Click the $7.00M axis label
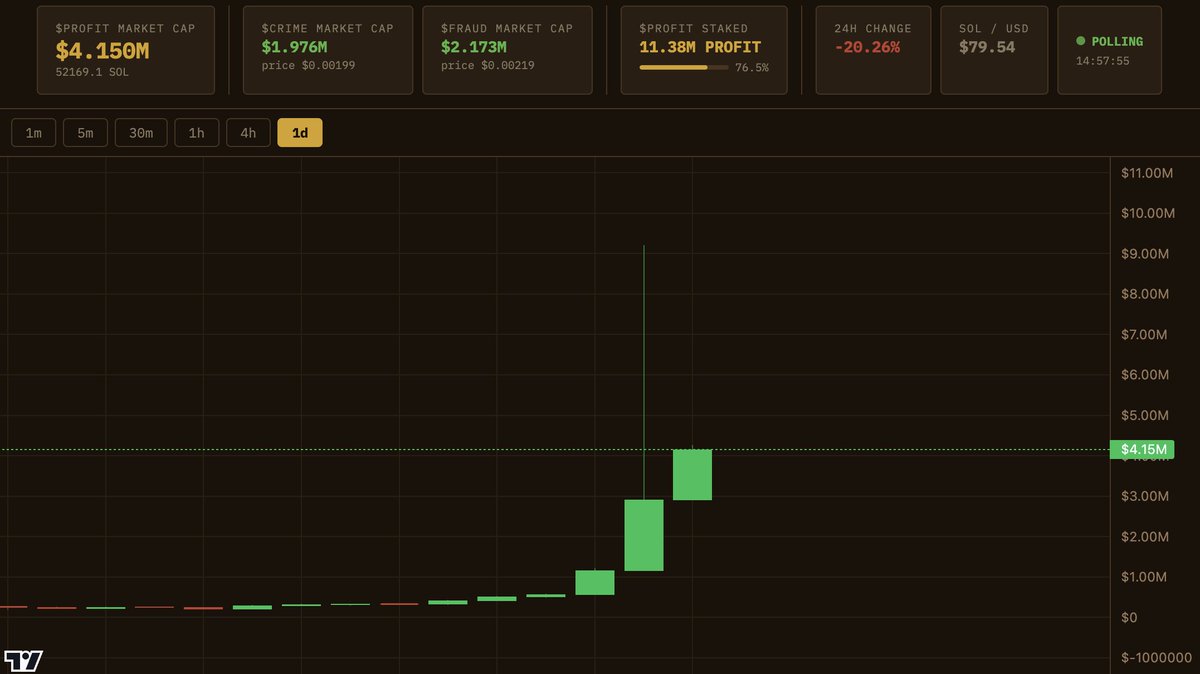Image resolution: width=1200 pixels, height=674 pixels. click(1144, 335)
